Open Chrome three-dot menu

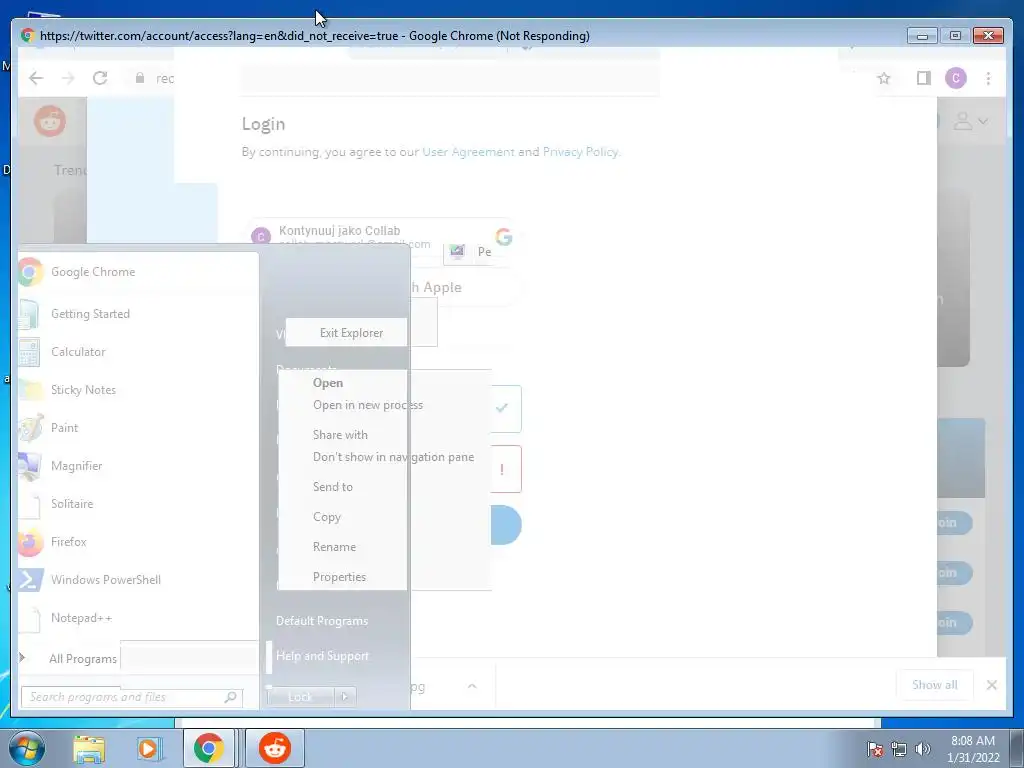tap(988, 78)
